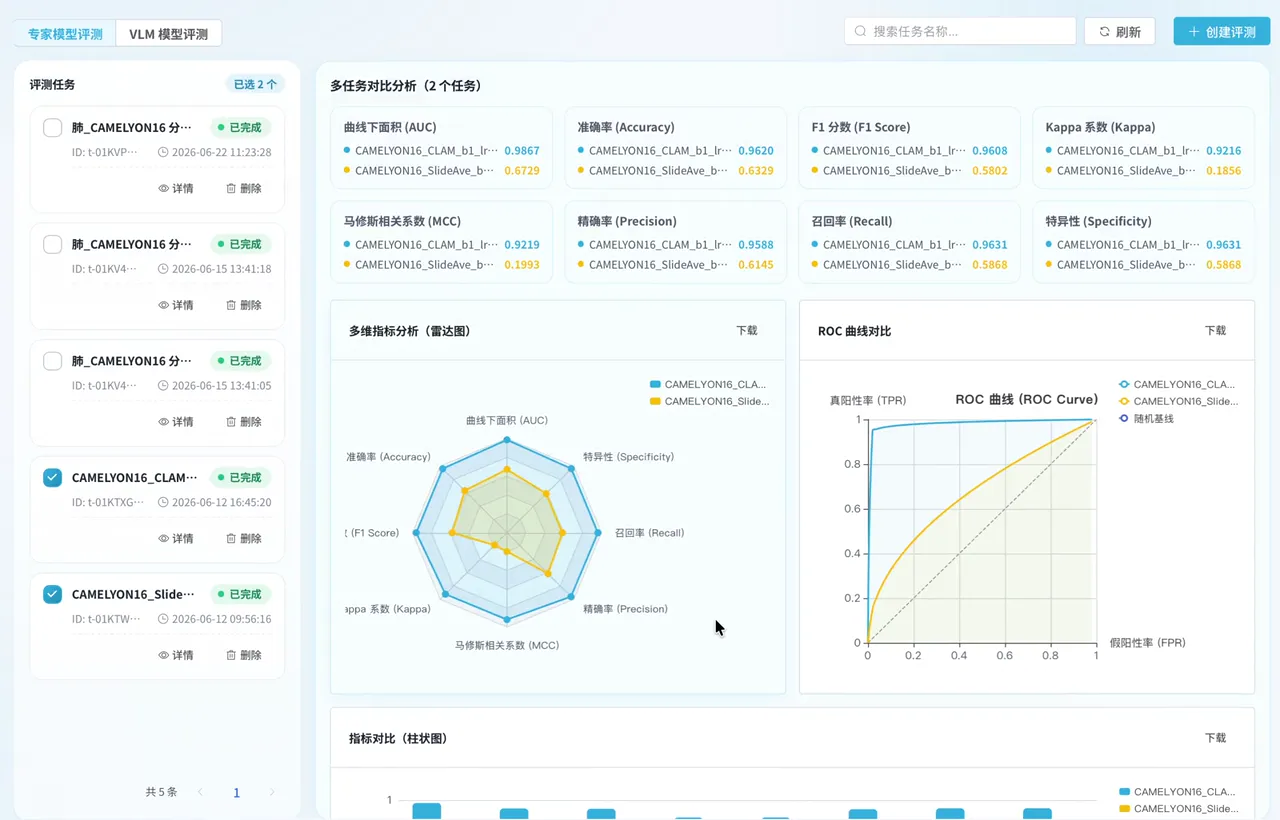Viewport: 1280px width, 820px height.
Task: Toggle CAMELYON16_CLA legend in the radar chart
Action: (708, 384)
